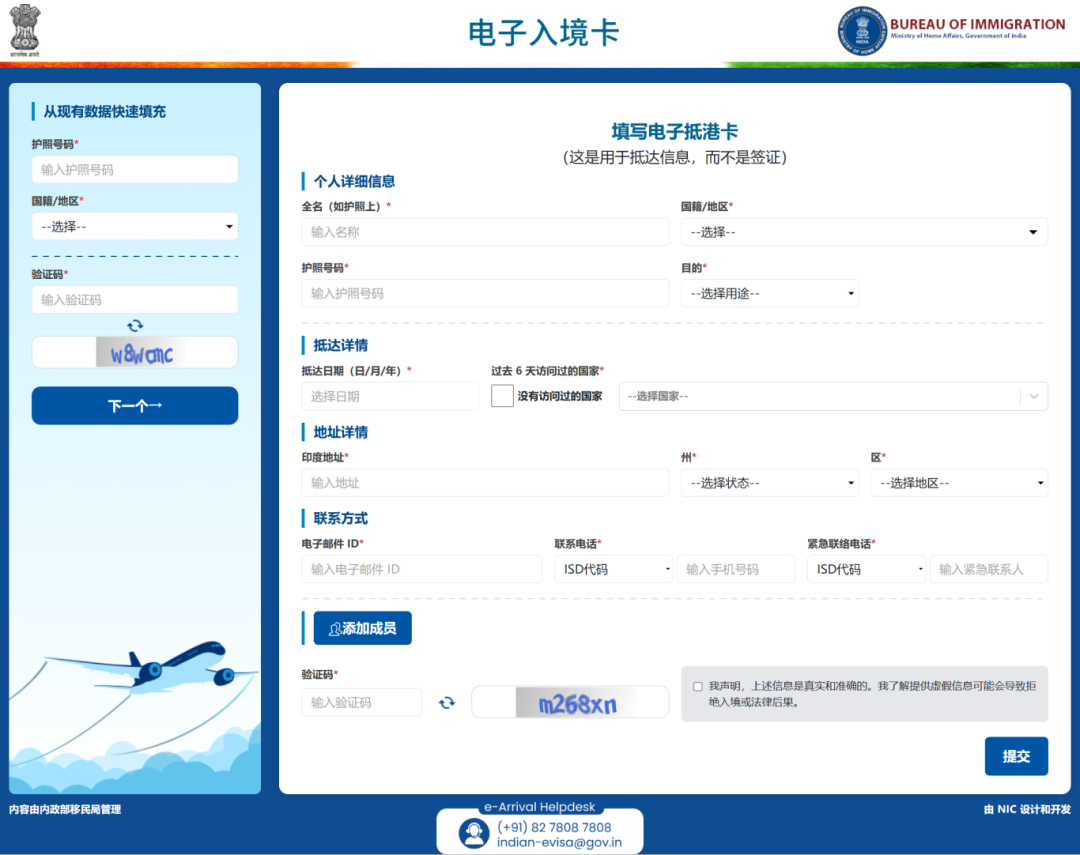
Task: Click the airplane illustration in the sidebar
Action: click(160, 668)
